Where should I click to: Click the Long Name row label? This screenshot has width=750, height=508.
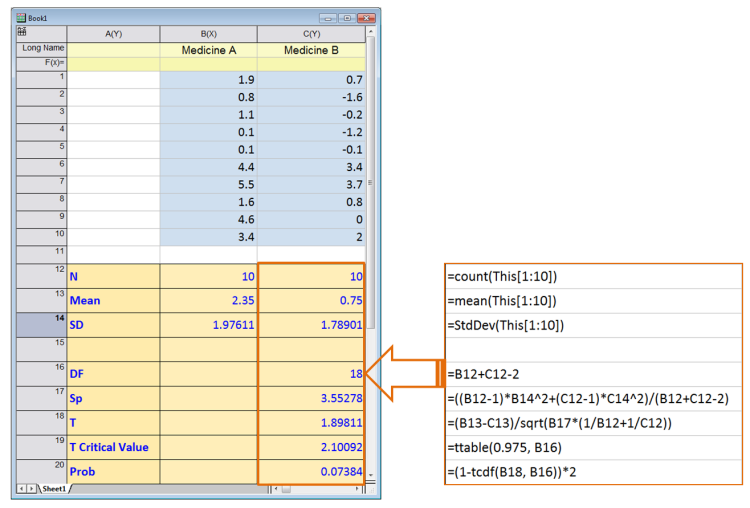point(41,48)
